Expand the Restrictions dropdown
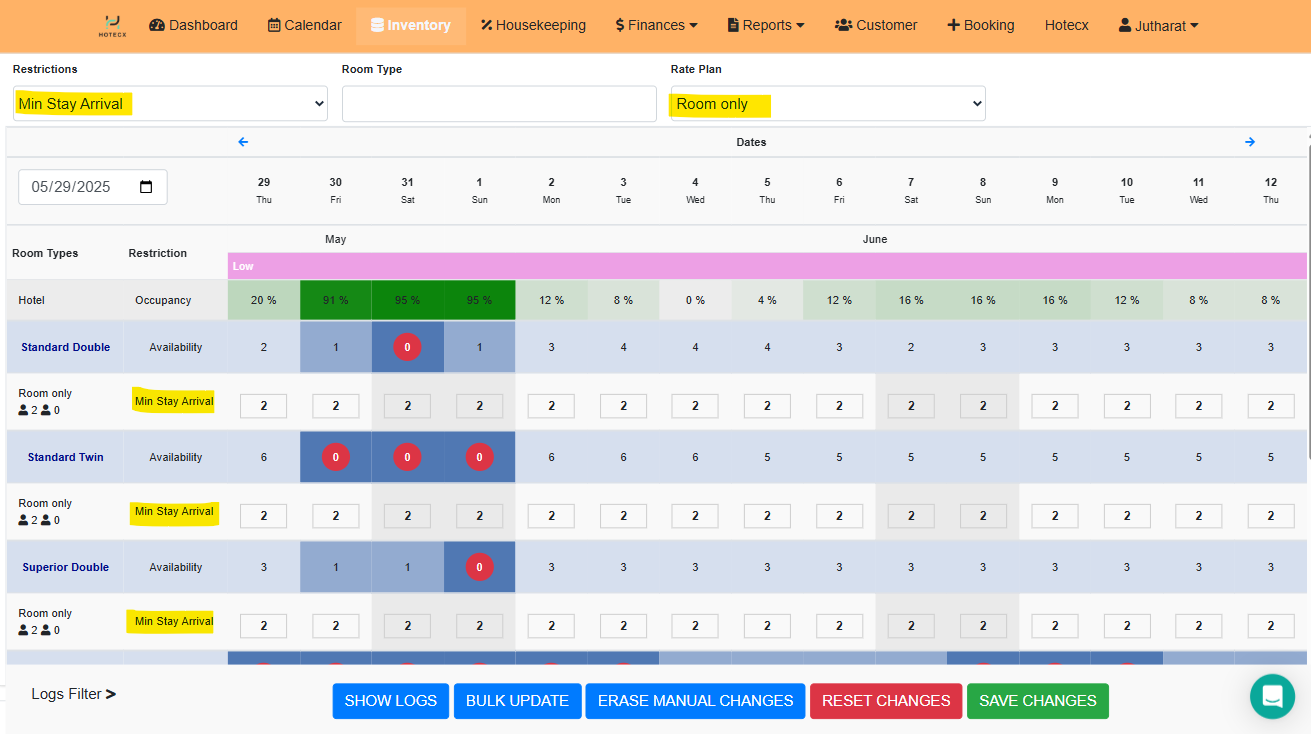The width and height of the screenshot is (1311, 734). (170, 104)
